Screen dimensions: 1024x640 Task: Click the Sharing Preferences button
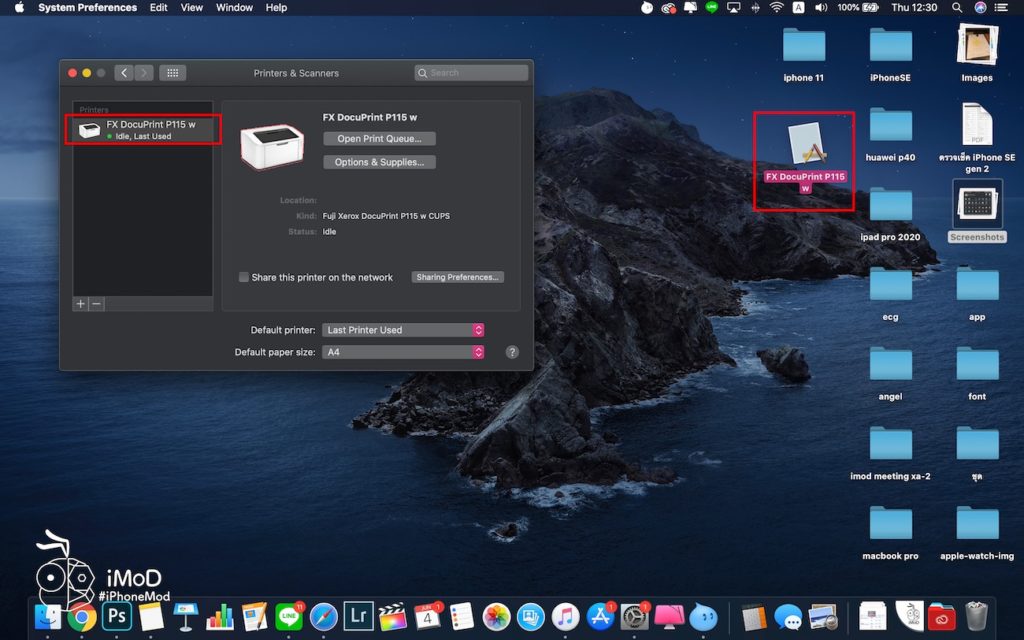[x=457, y=278]
